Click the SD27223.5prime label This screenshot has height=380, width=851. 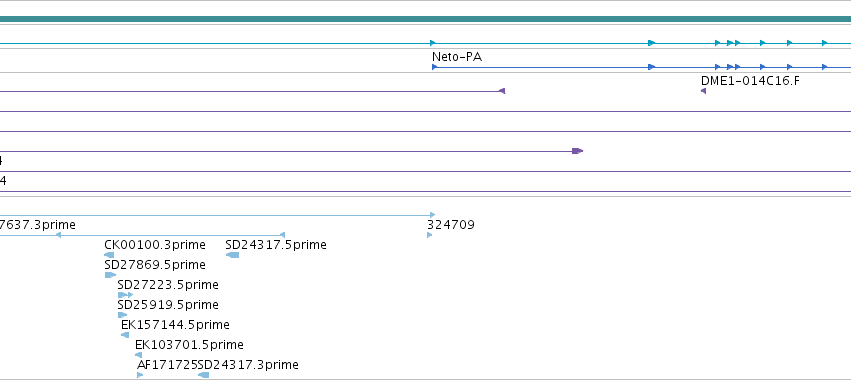tap(168, 285)
